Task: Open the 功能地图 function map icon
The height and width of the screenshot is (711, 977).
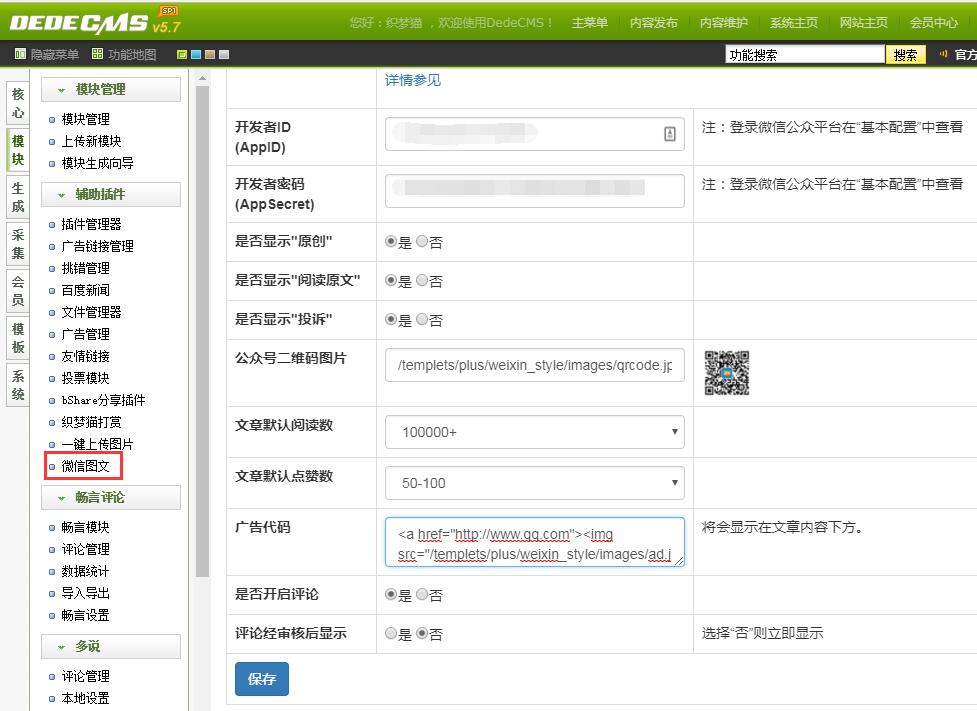Action: [x=97, y=55]
